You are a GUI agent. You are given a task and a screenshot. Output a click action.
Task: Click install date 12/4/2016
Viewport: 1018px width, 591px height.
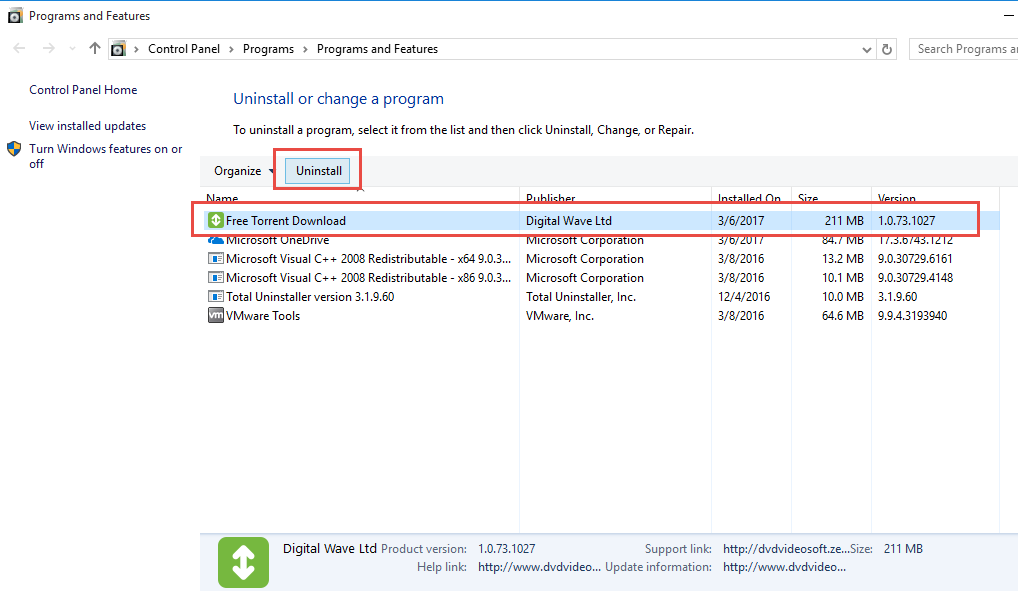(744, 297)
